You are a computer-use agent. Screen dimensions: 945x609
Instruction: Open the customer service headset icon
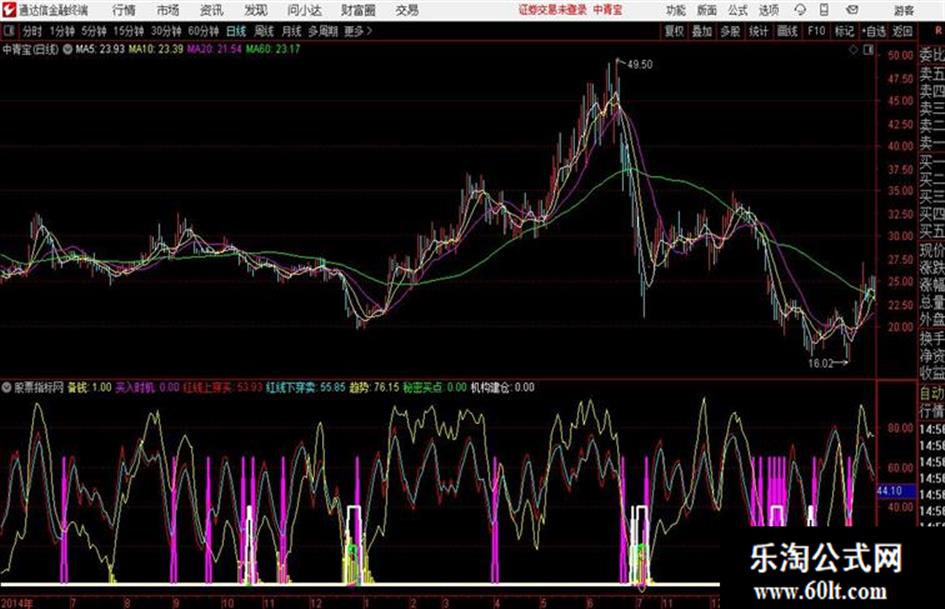pos(800,10)
